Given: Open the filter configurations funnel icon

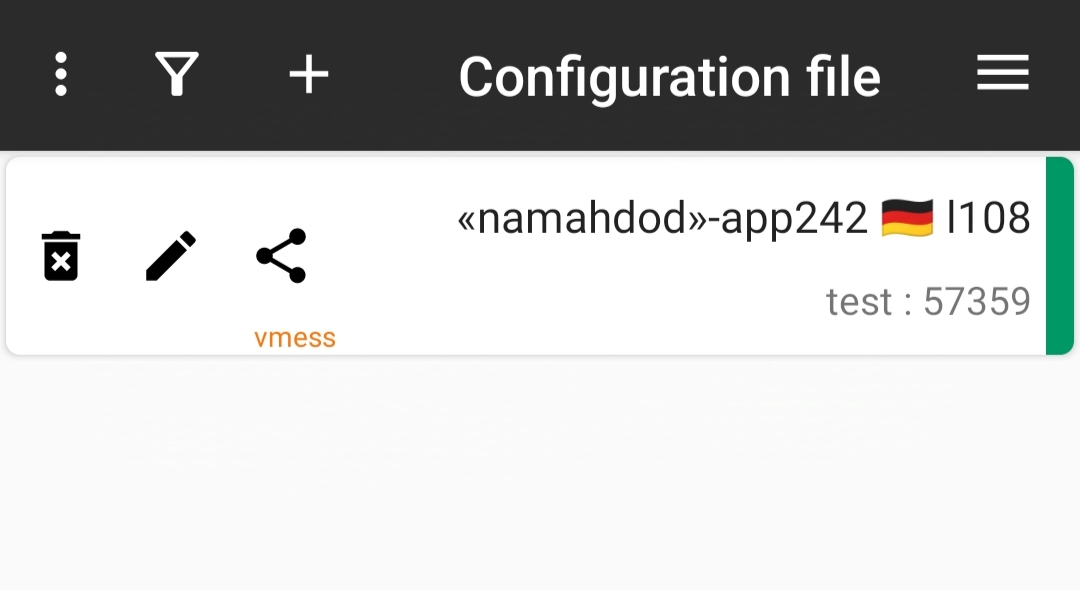Looking at the screenshot, I should click(x=177, y=74).
